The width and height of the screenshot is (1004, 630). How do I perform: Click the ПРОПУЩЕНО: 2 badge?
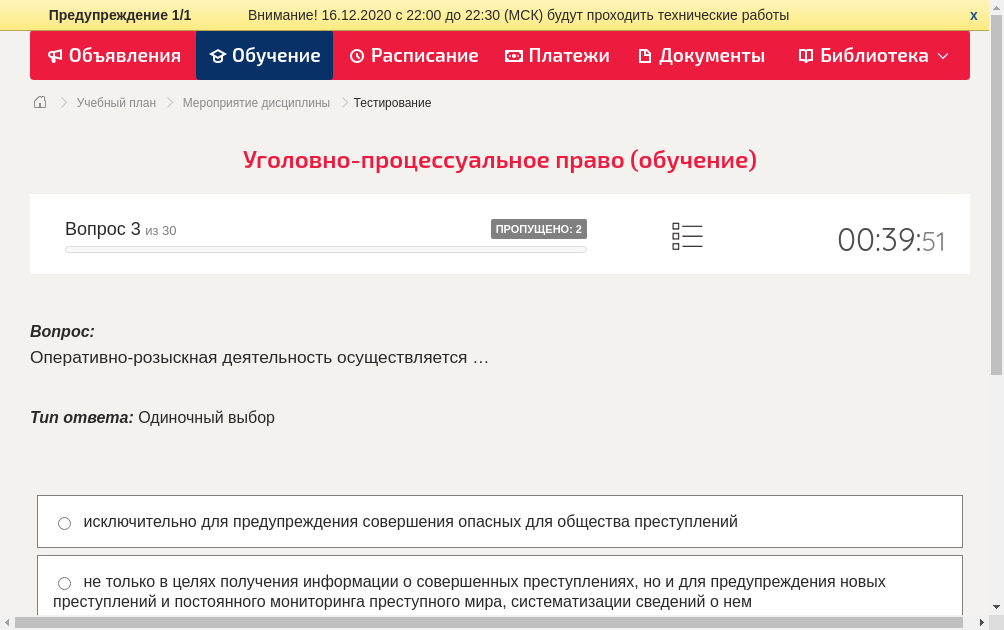click(538, 228)
